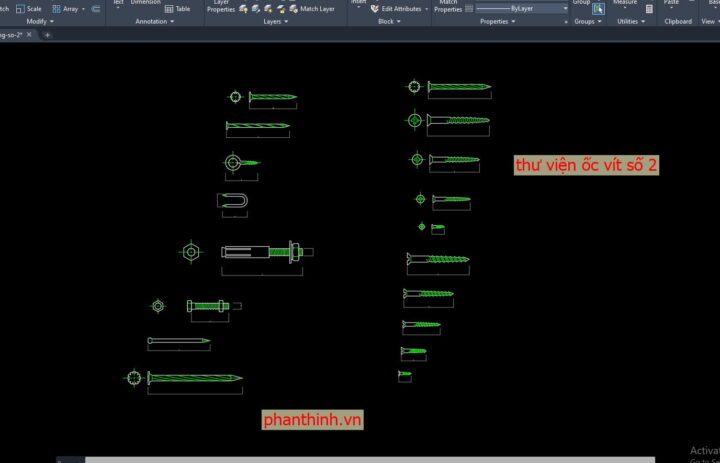Image resolution: width=720 pixels, height=463 pixels.
Task: Expand the Block panel
Action: point(389,21)
